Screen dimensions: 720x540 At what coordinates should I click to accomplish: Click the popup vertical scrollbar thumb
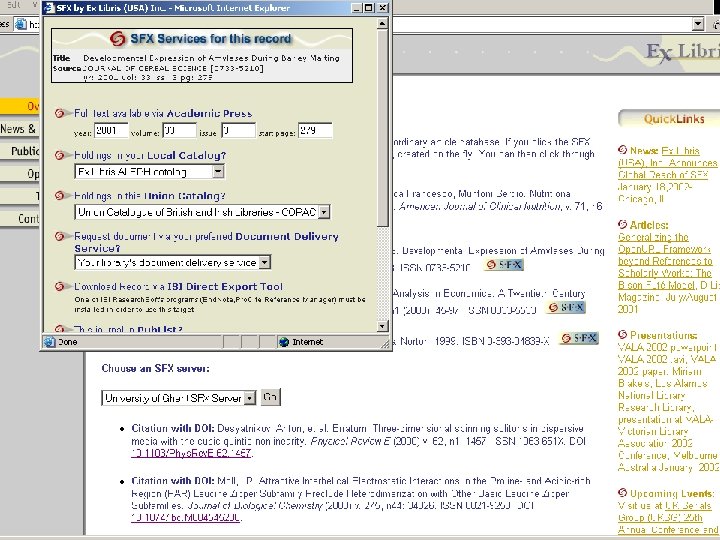tap(382, 128)
